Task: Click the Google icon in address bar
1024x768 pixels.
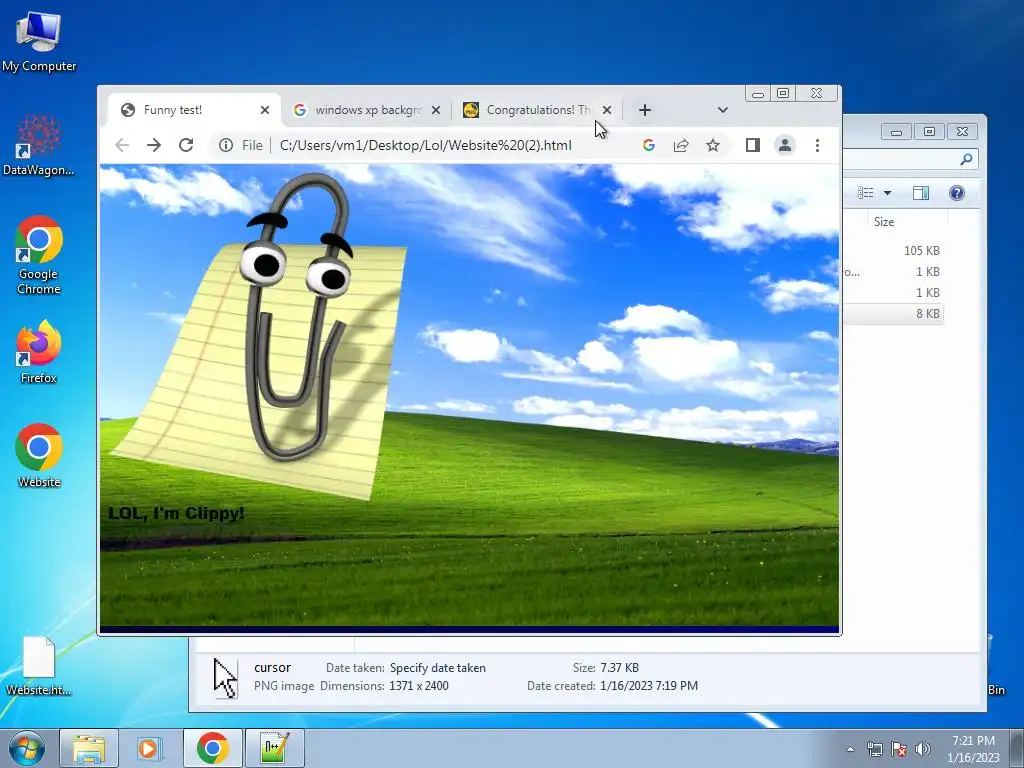Action: (648, 145)
